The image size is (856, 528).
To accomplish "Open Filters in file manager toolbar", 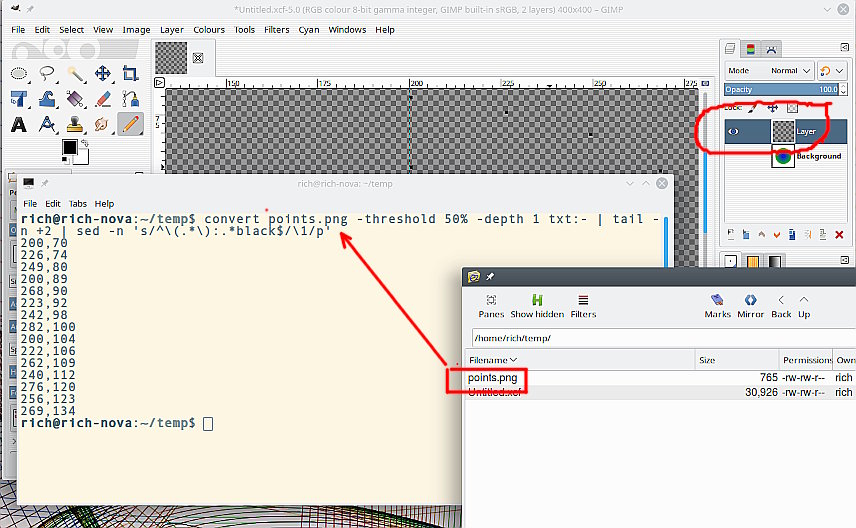I will click(583, 306).
